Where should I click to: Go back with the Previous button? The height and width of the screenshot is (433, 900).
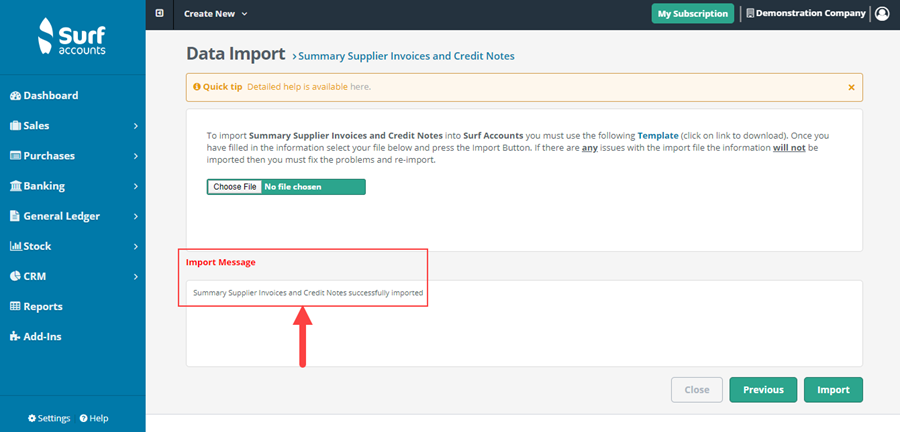click(763, 390)
